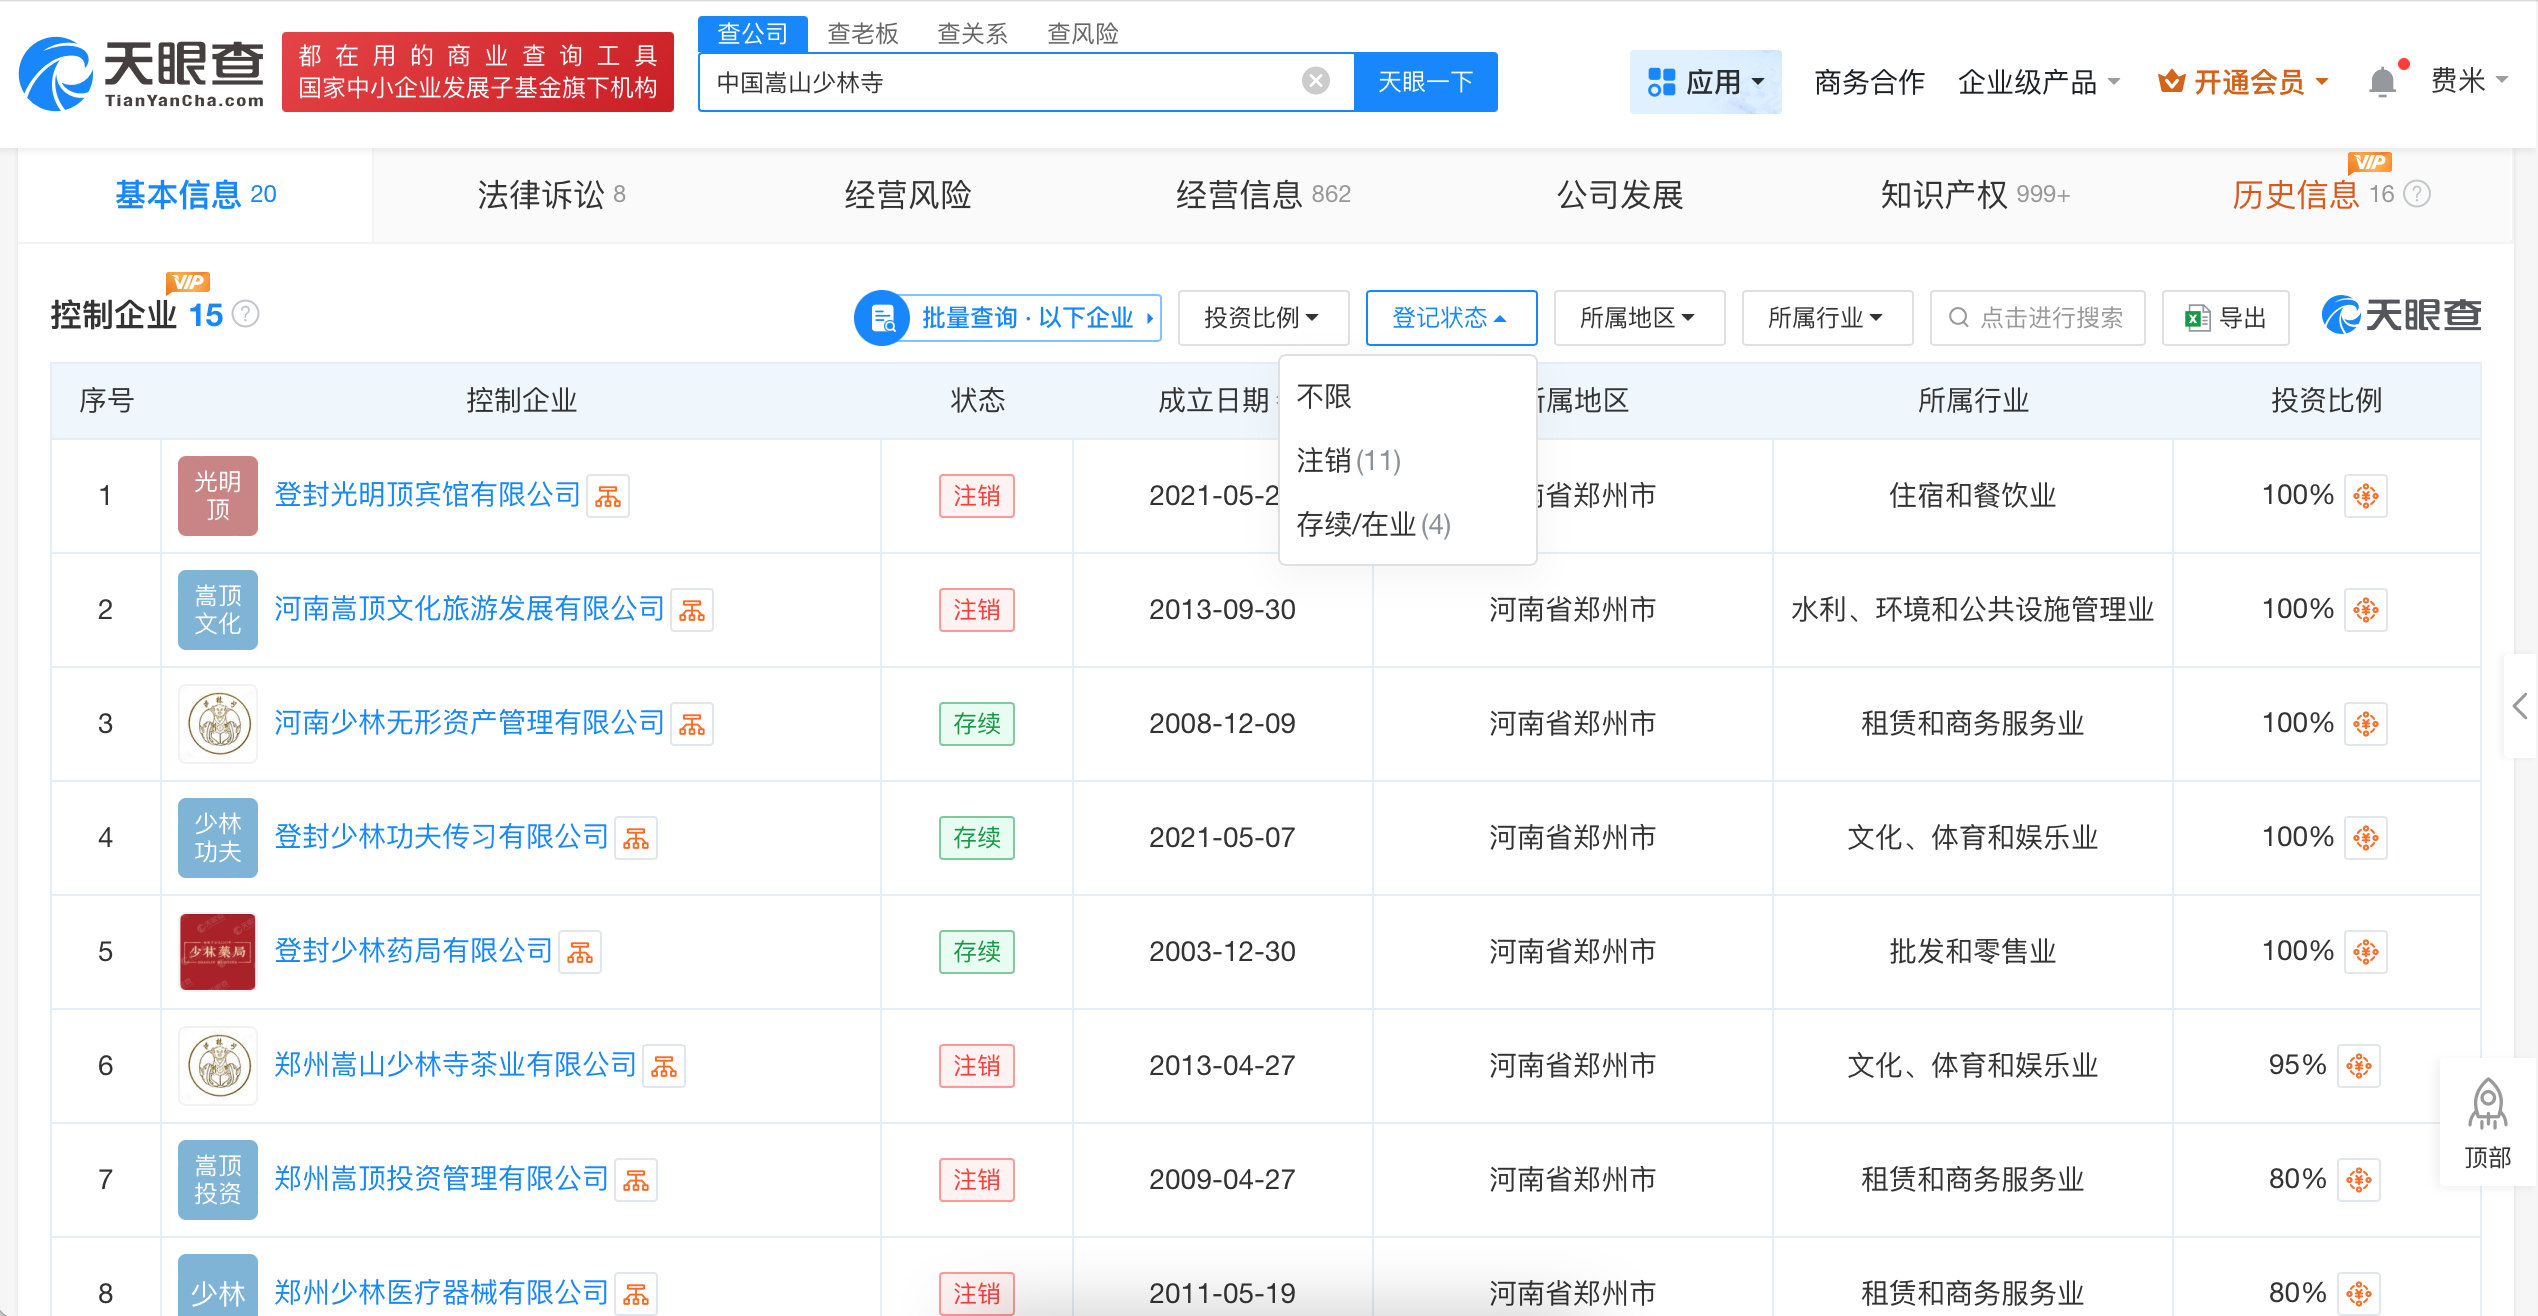Open the 所属地区 filter dropdown
Screen dimensions: 2538x1316
click(x=1639, y=318)
